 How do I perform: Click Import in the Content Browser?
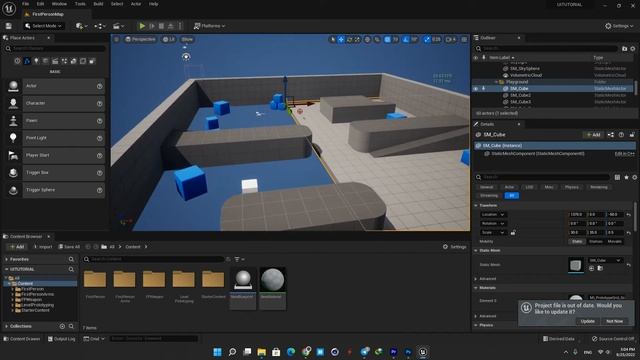tap(43, 247)
